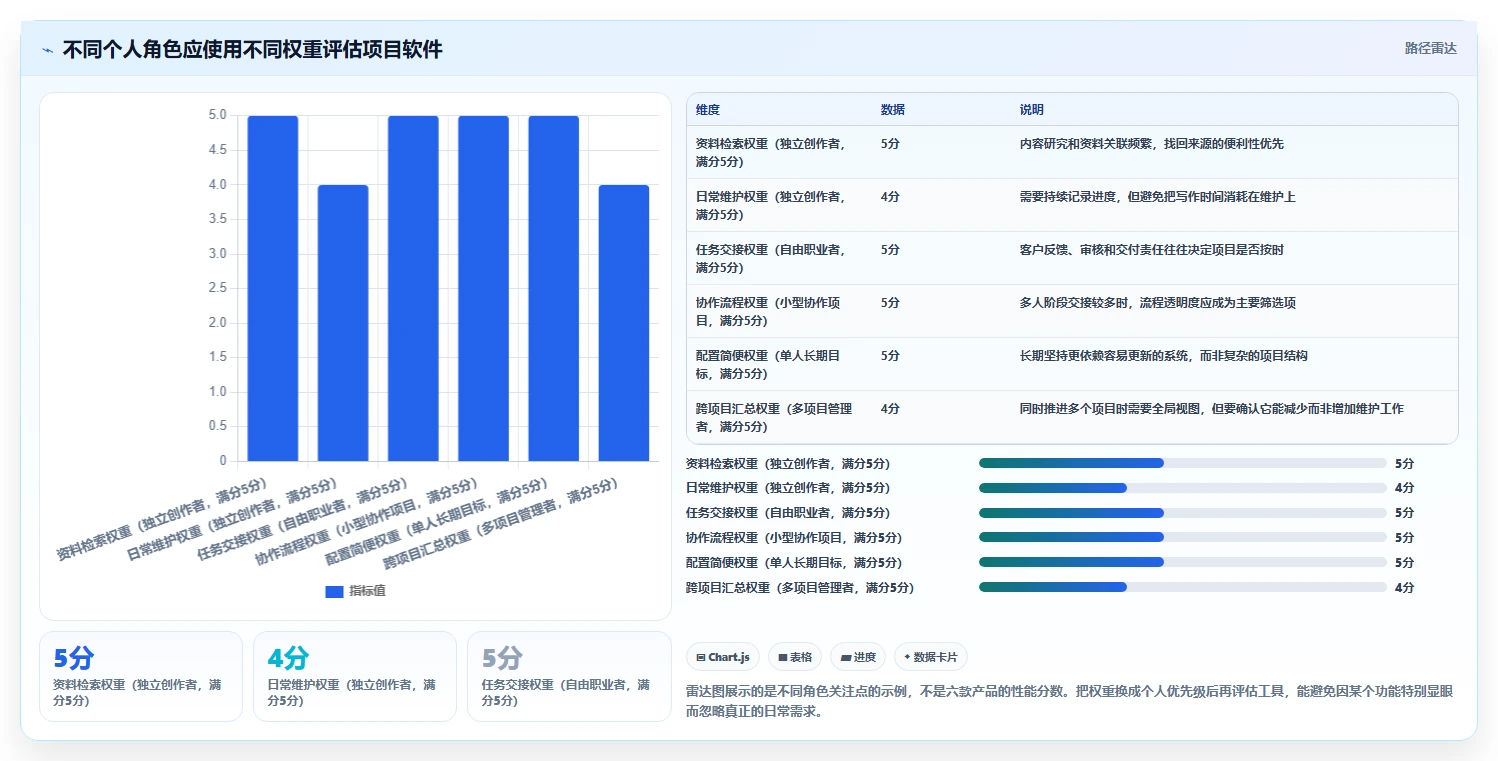This screenshot has height=761, width=1498.
Task: Click description 多人阶段交接较多时
Action: coord(1158,303)
